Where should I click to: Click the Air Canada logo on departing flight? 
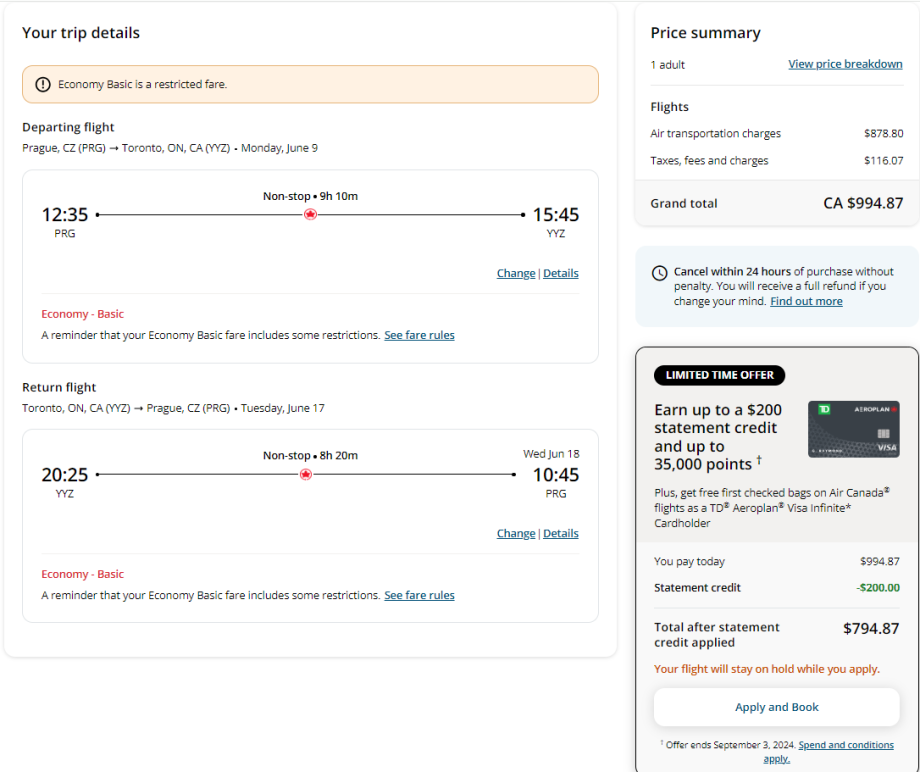click(310, 214)
